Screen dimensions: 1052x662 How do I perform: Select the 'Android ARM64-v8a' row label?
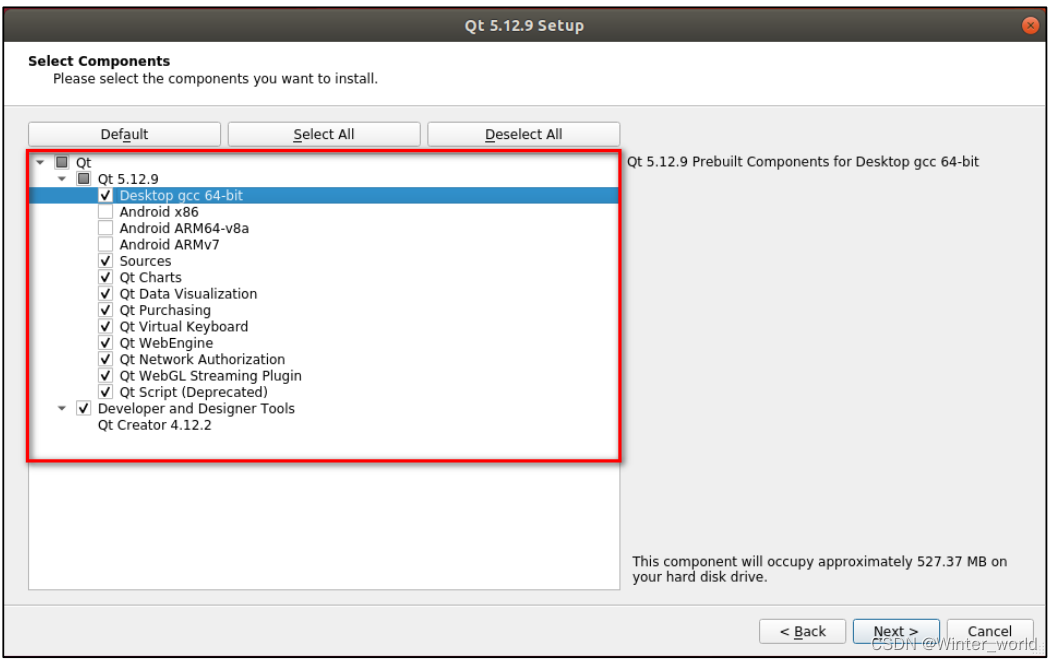[x=184, y=228]
